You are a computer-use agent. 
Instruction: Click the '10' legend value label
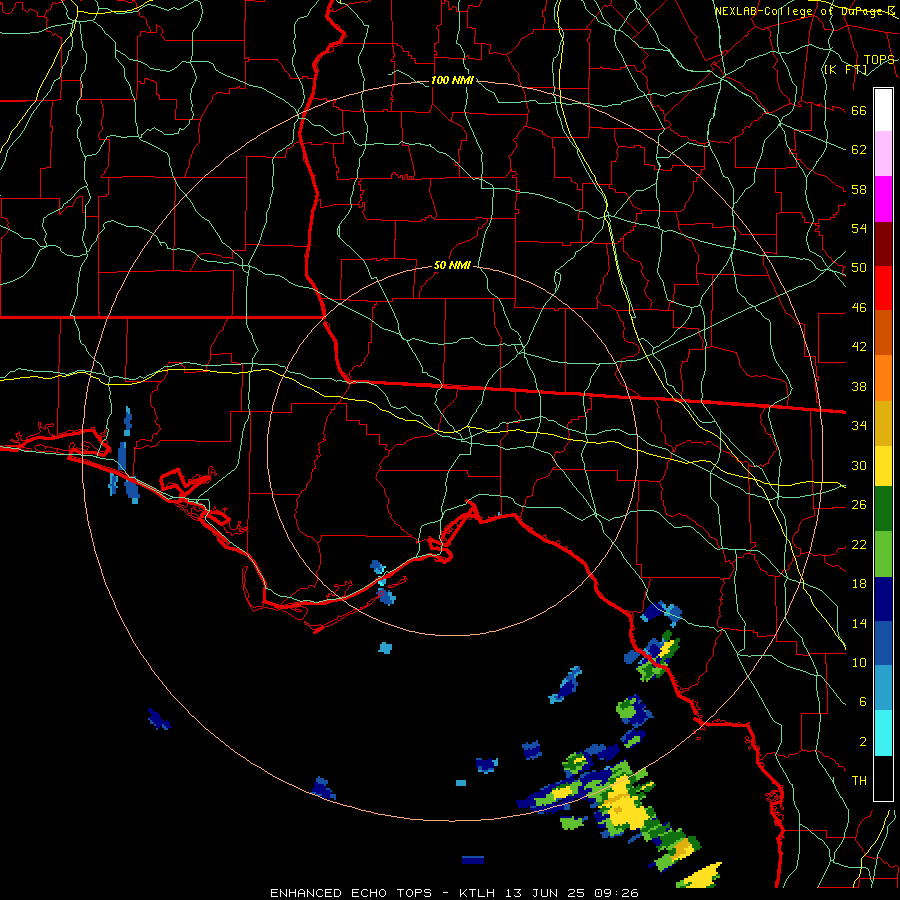(859, 662)
